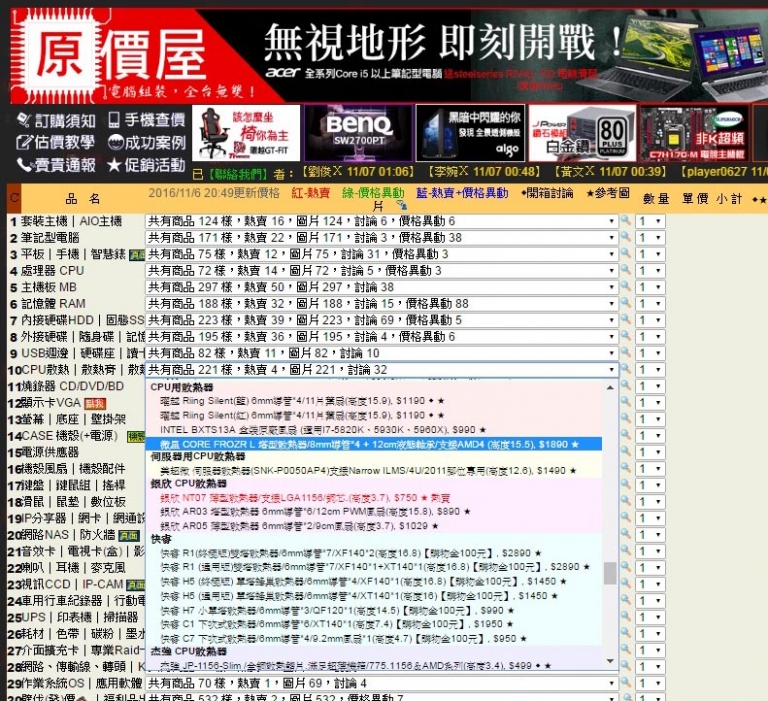Click magnifier icon for 鍵盤 鍵鼠組 row
Screen dimensions: 768x701
pos(625,484)
